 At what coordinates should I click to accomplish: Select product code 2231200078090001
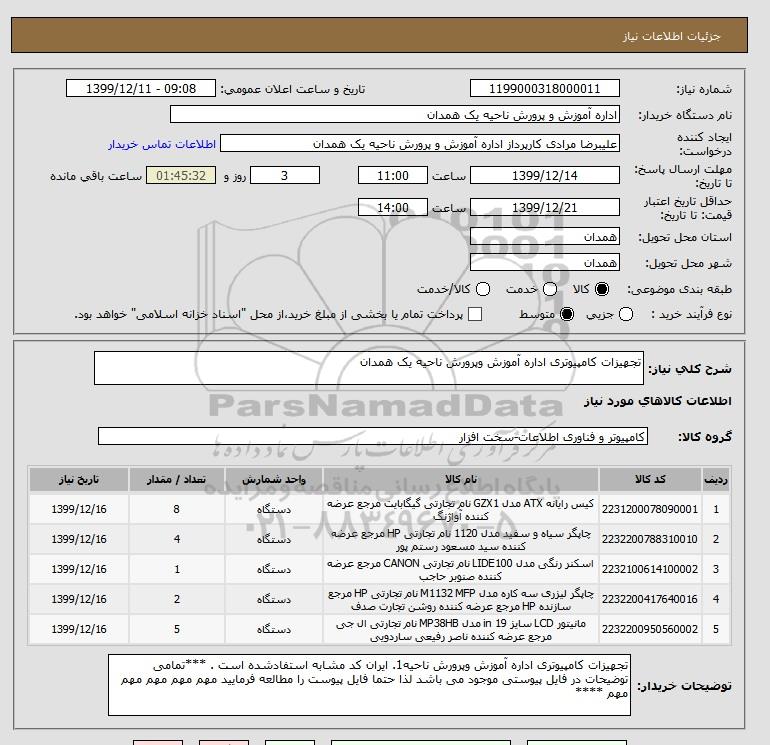point(650,509)
